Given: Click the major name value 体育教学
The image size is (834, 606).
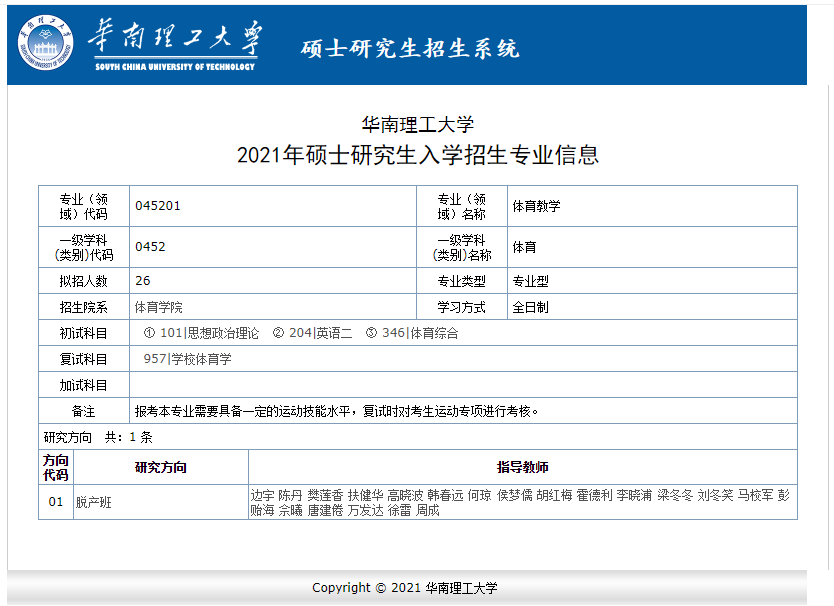Looking at the screenshot, I should pos(536,206).
